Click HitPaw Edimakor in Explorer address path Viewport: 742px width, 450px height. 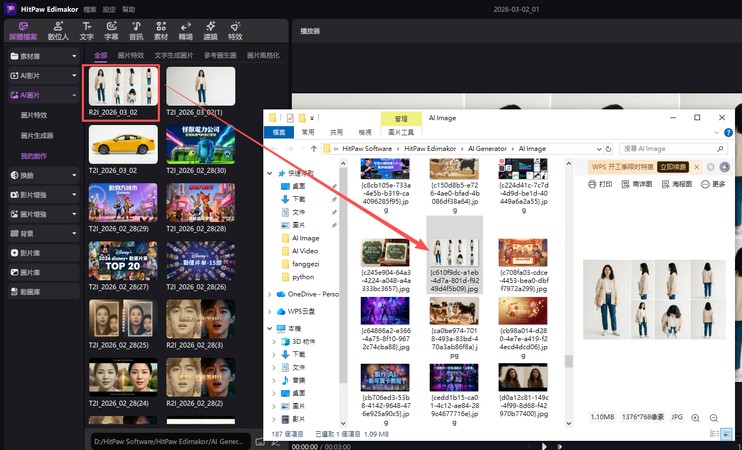point(430,149)
